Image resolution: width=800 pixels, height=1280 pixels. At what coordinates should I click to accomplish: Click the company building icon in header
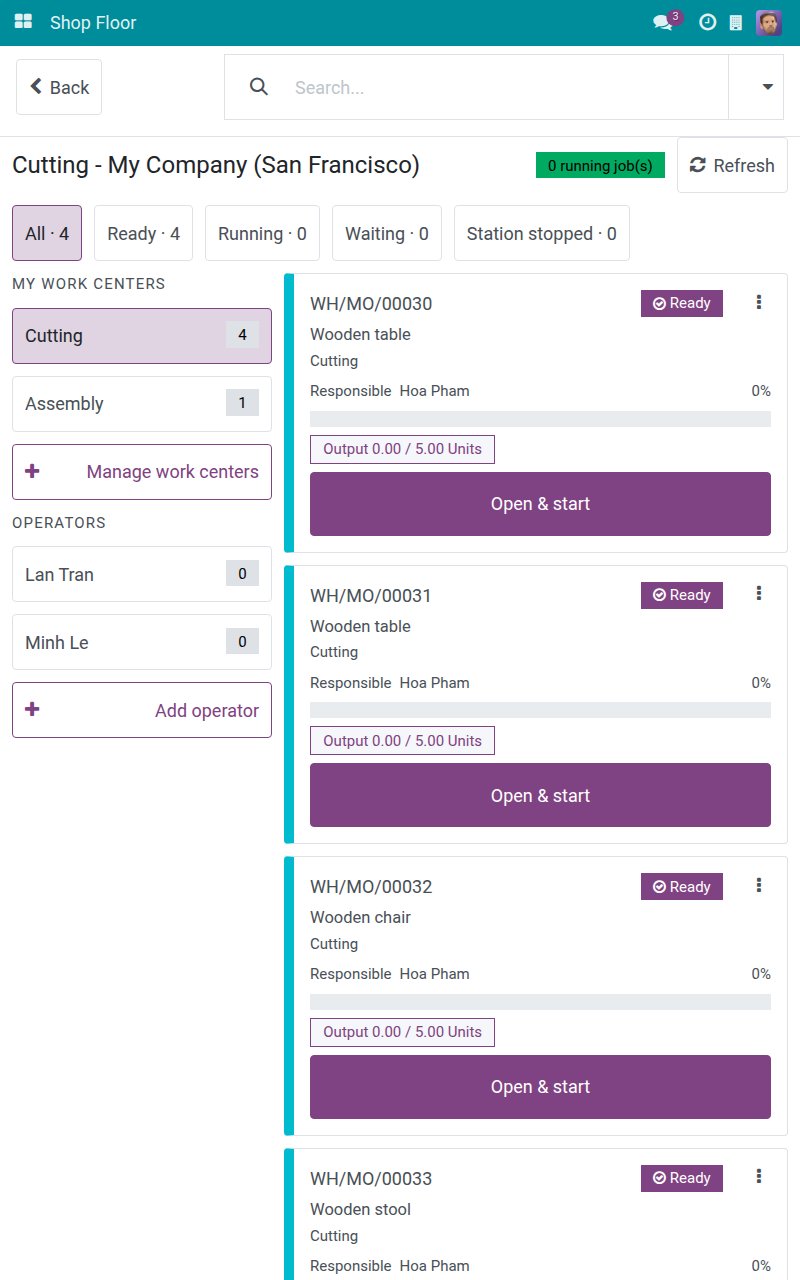click(736, 22)
